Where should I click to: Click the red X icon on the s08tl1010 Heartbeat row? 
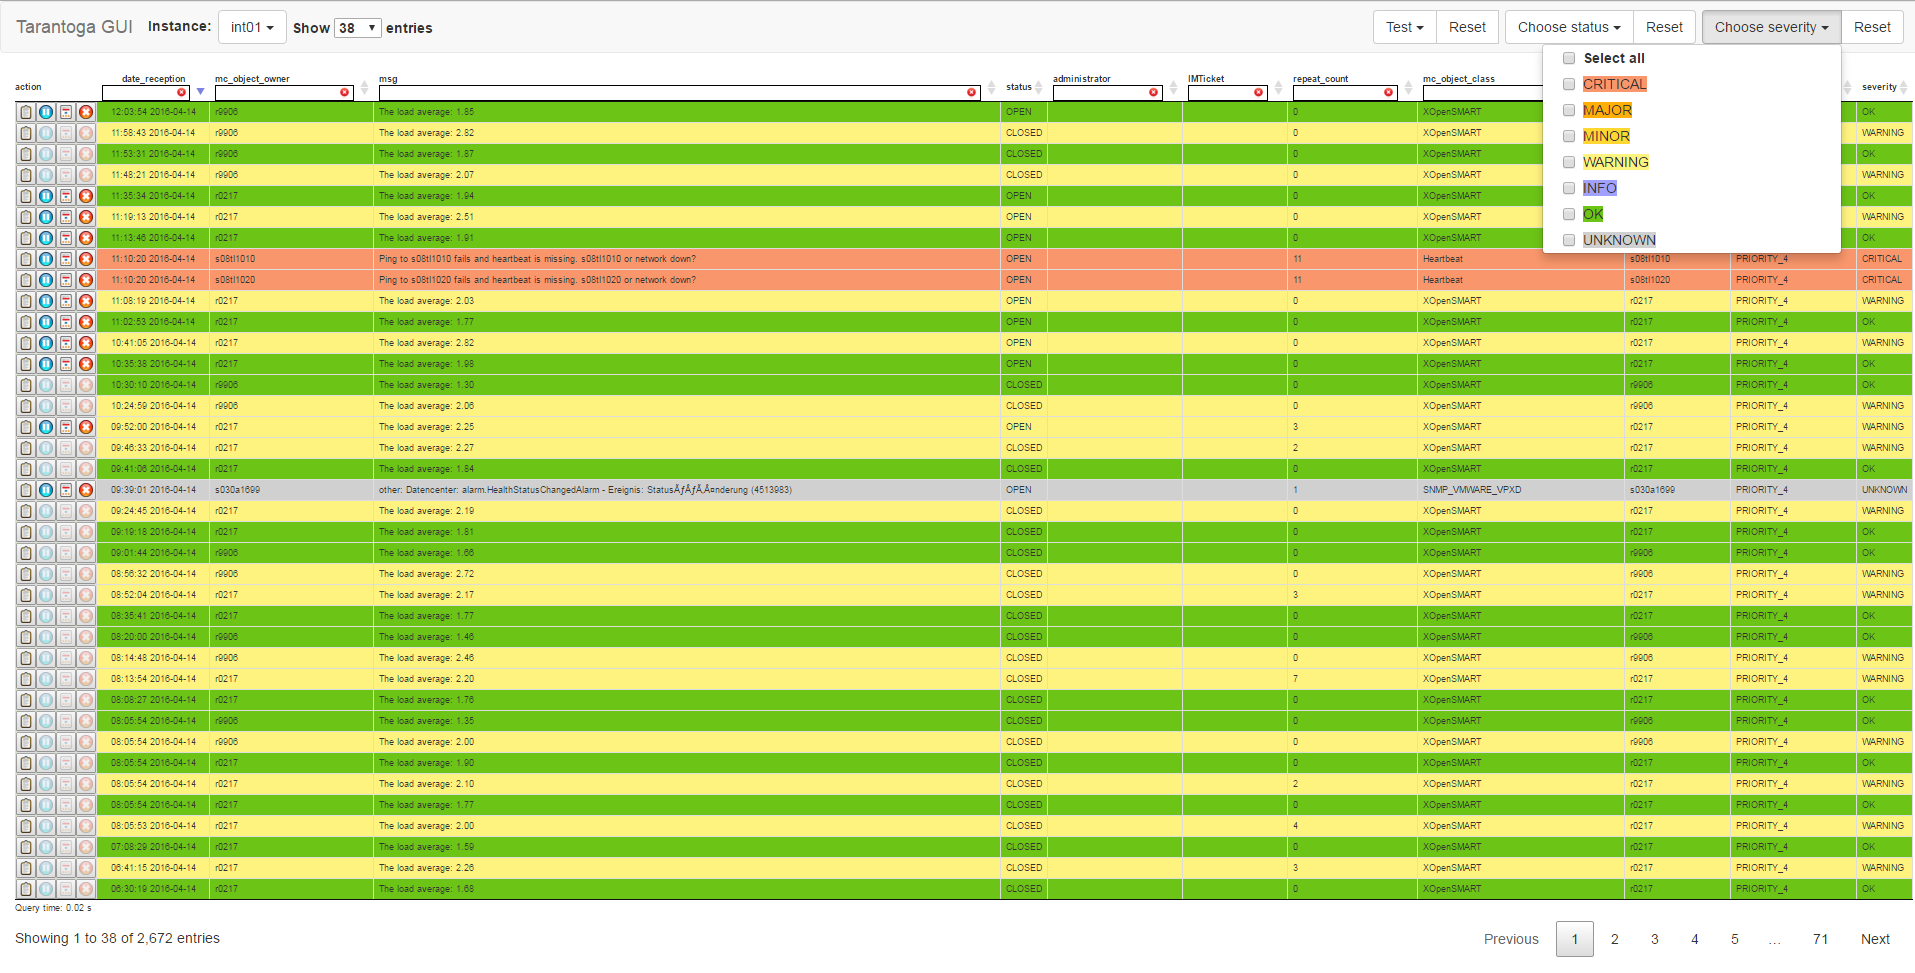[84, 258]
